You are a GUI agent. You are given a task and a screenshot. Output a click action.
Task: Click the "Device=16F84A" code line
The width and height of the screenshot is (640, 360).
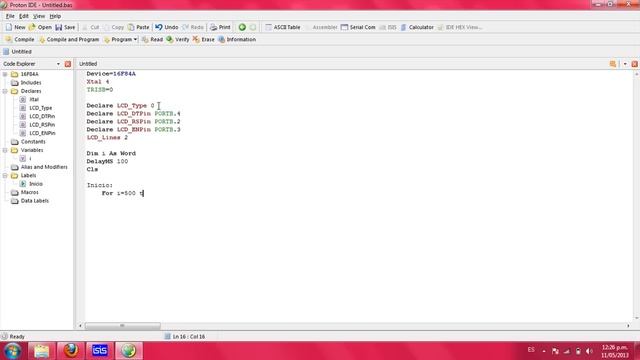click(111, 74)
